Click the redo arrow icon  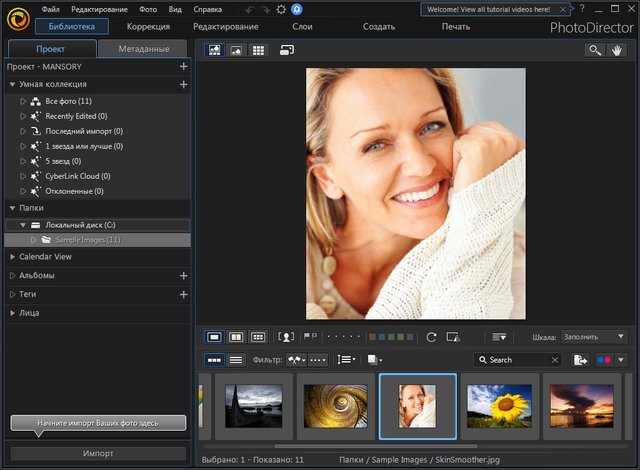coord(265,9)
